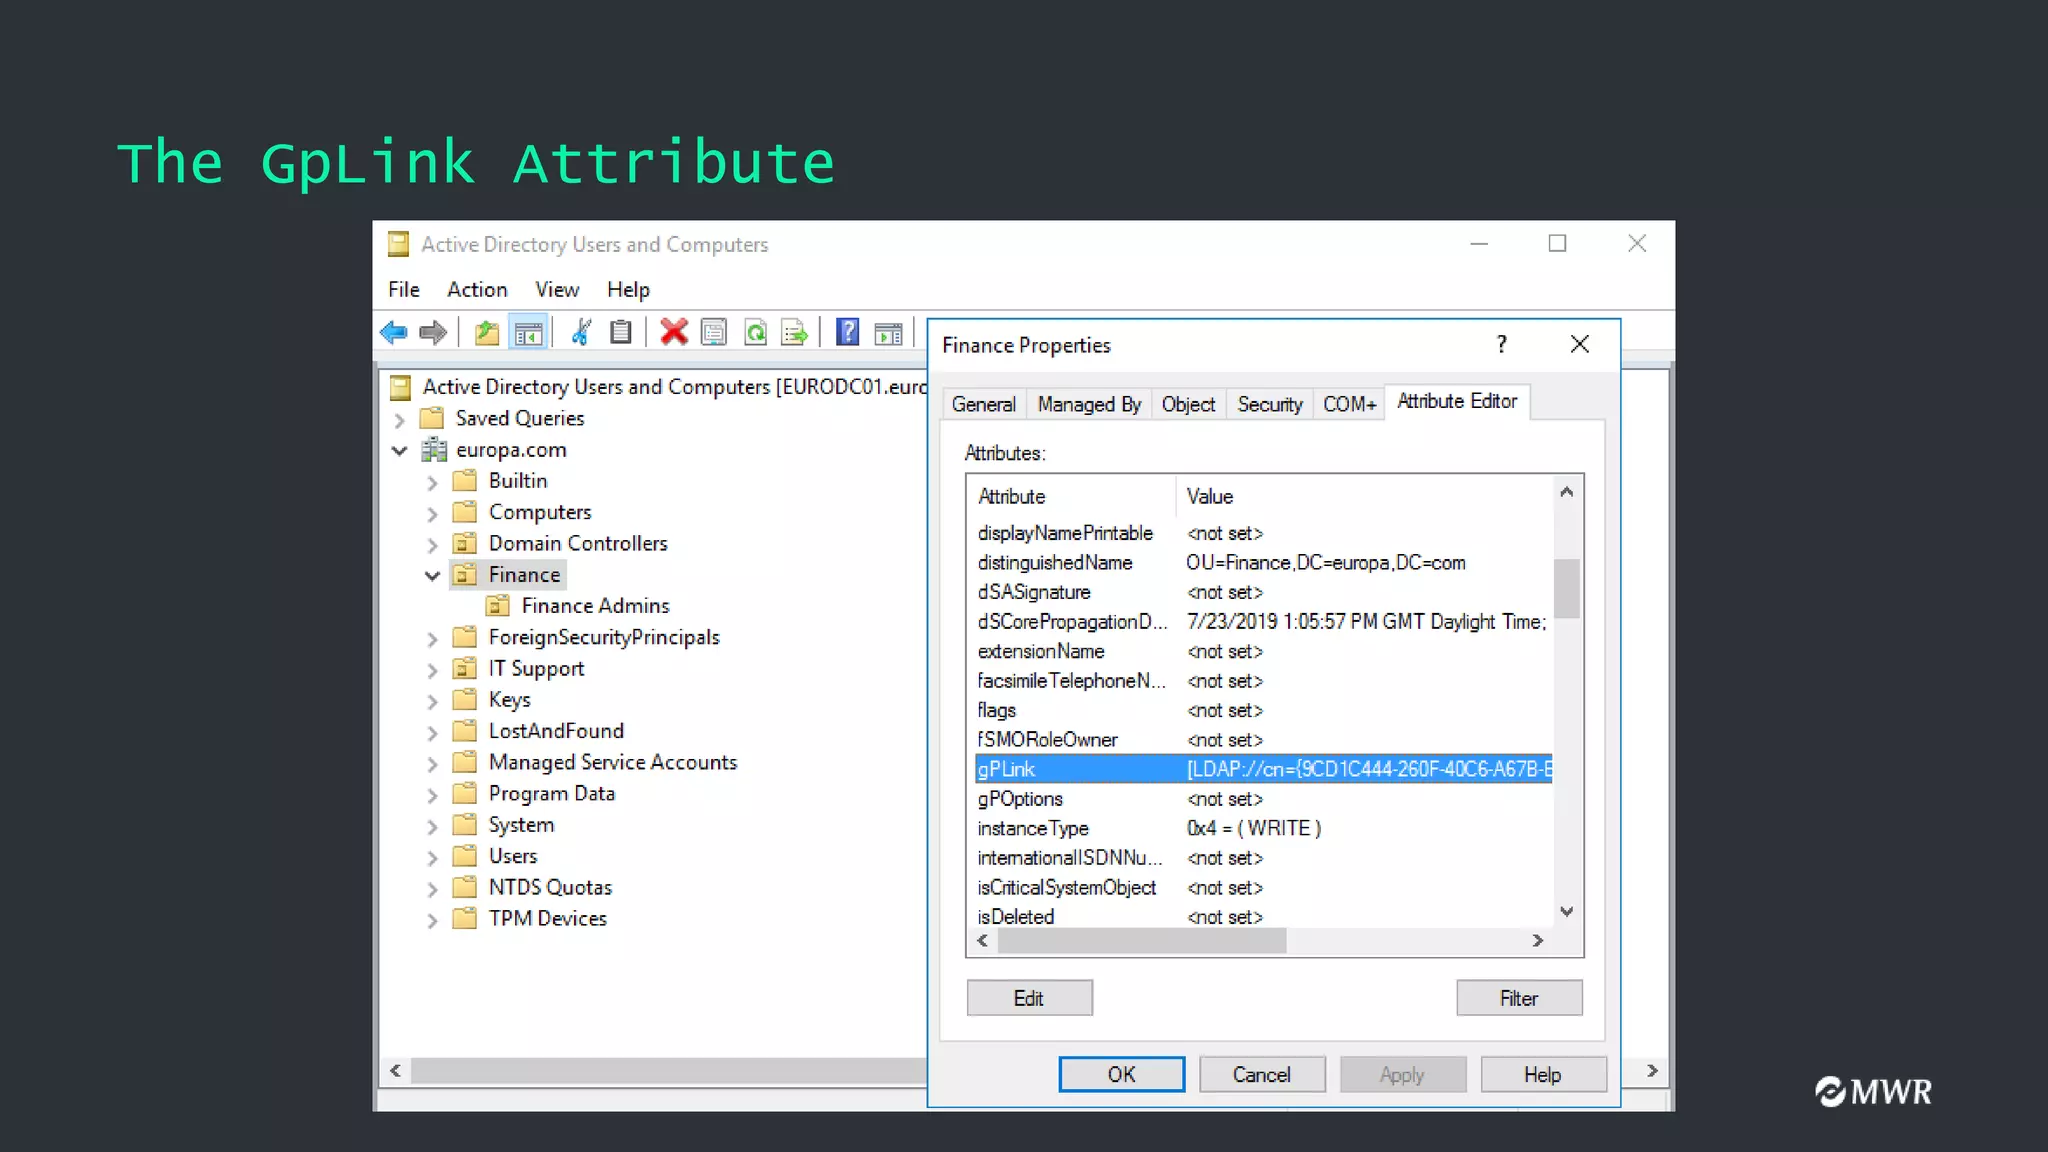
Task: Select the Attribute Editor tab
Action: [x=1457, y=401]
